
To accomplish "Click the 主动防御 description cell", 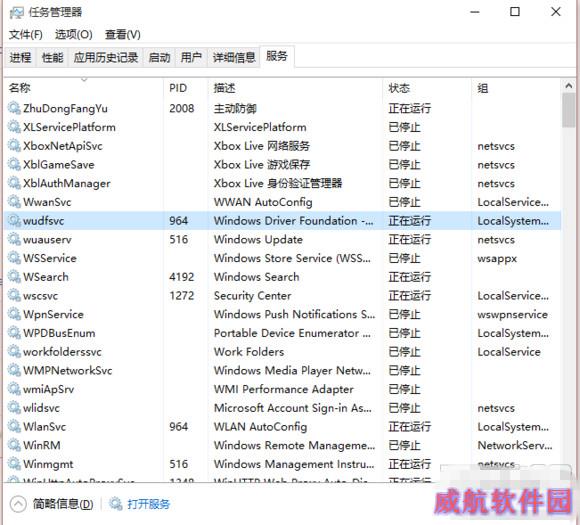I will 235,108.
